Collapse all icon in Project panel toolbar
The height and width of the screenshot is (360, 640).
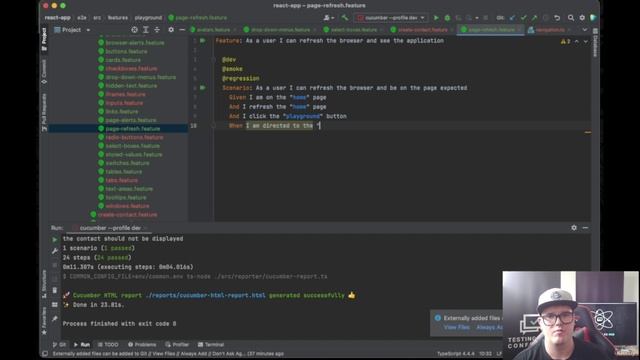tap(157, 30)
